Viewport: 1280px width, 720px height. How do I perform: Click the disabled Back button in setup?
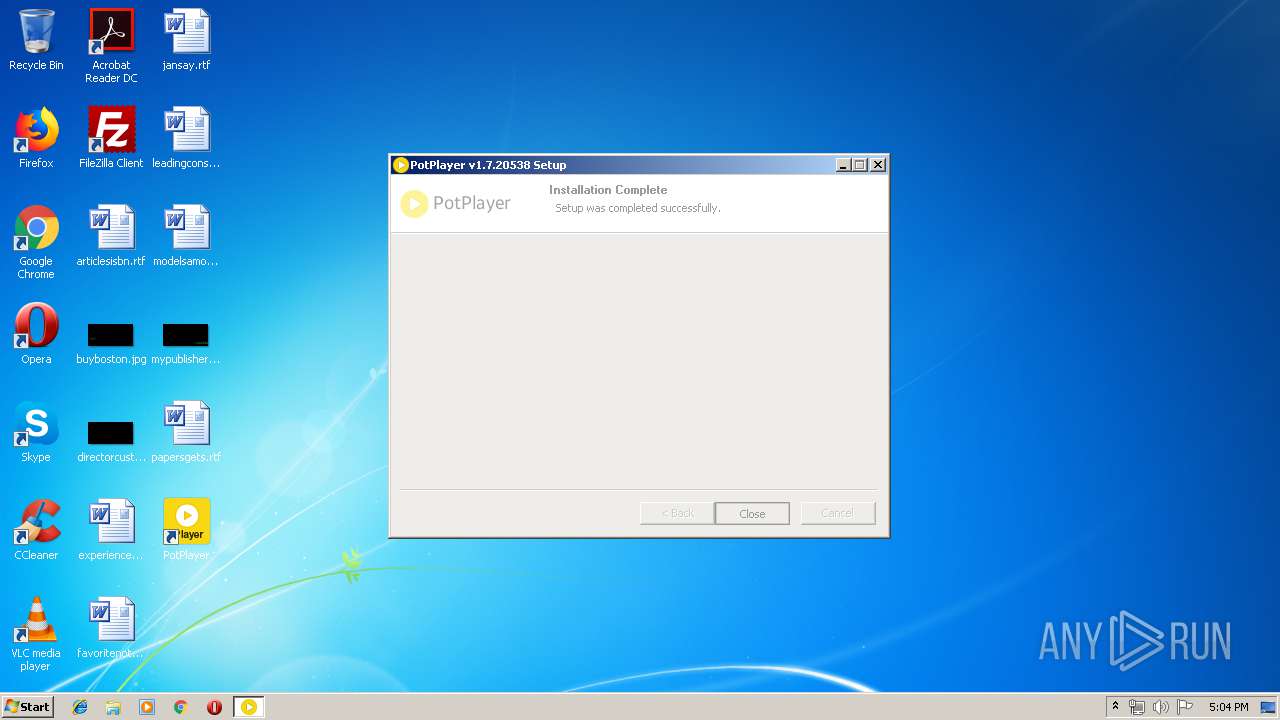[677, 513]
